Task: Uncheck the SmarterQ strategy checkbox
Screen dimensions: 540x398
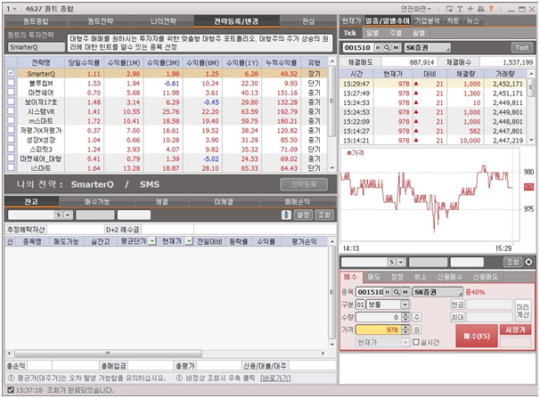Action: pos(11,73)
